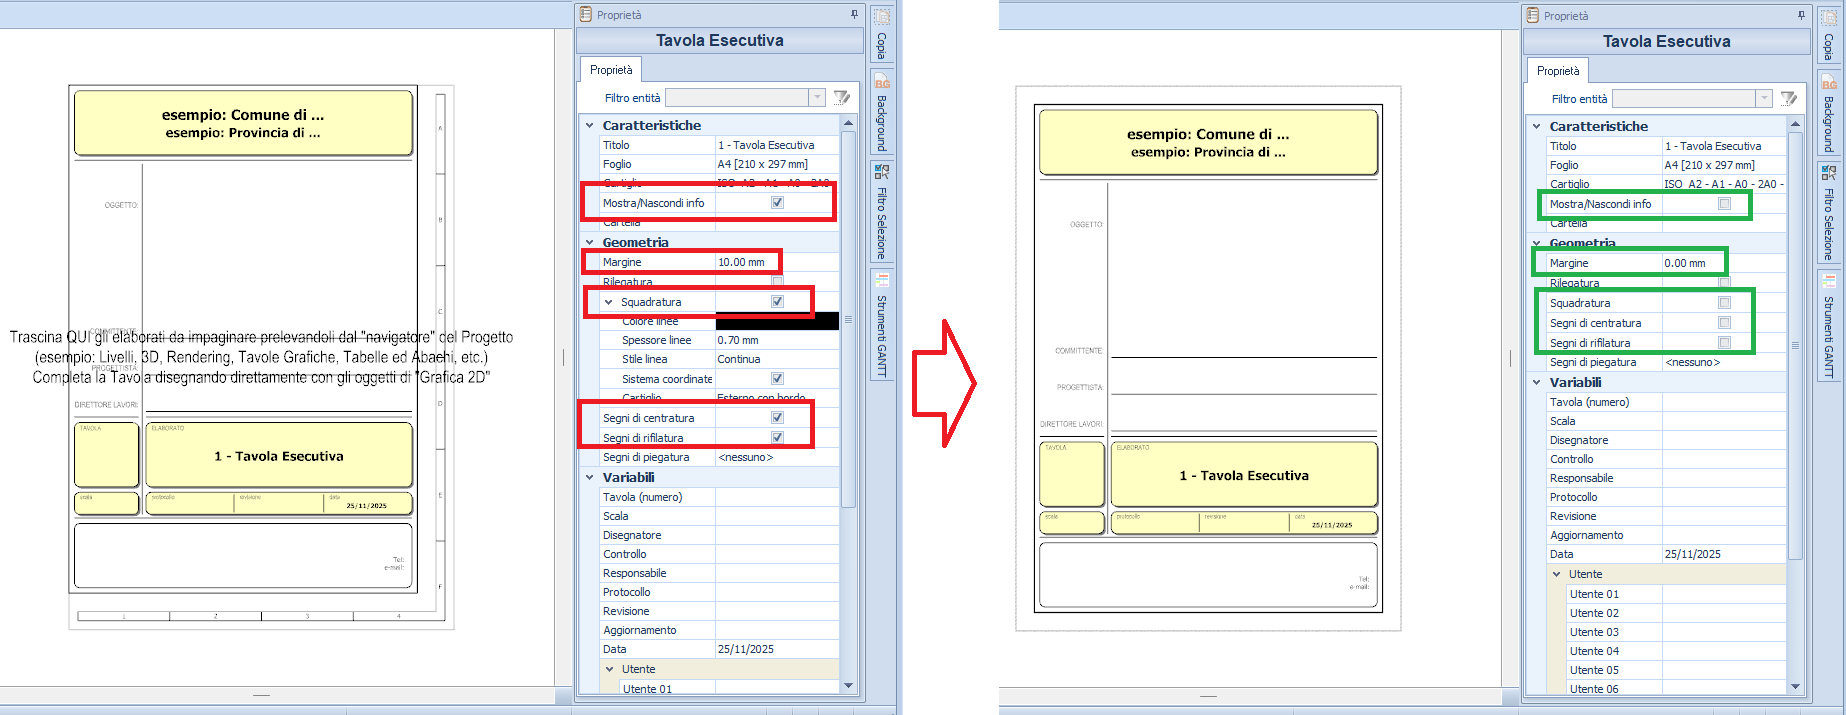Select the Proprietà tab in right panel
This screenshot has height=715, width=1846.
point(1558,71)
